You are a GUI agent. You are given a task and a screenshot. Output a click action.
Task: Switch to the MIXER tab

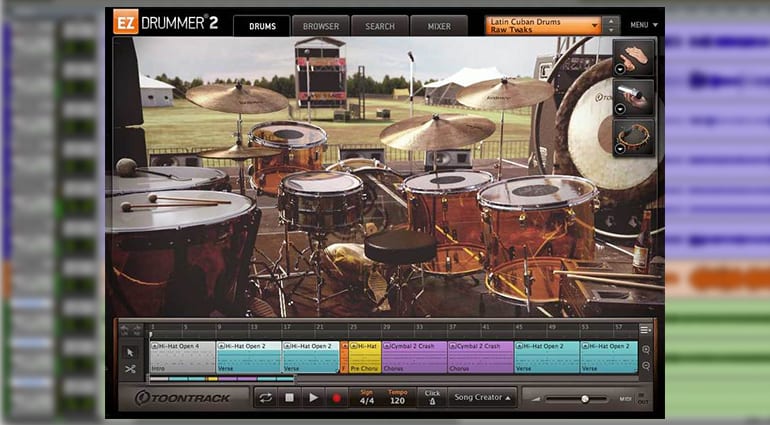(x=439, y=26)
